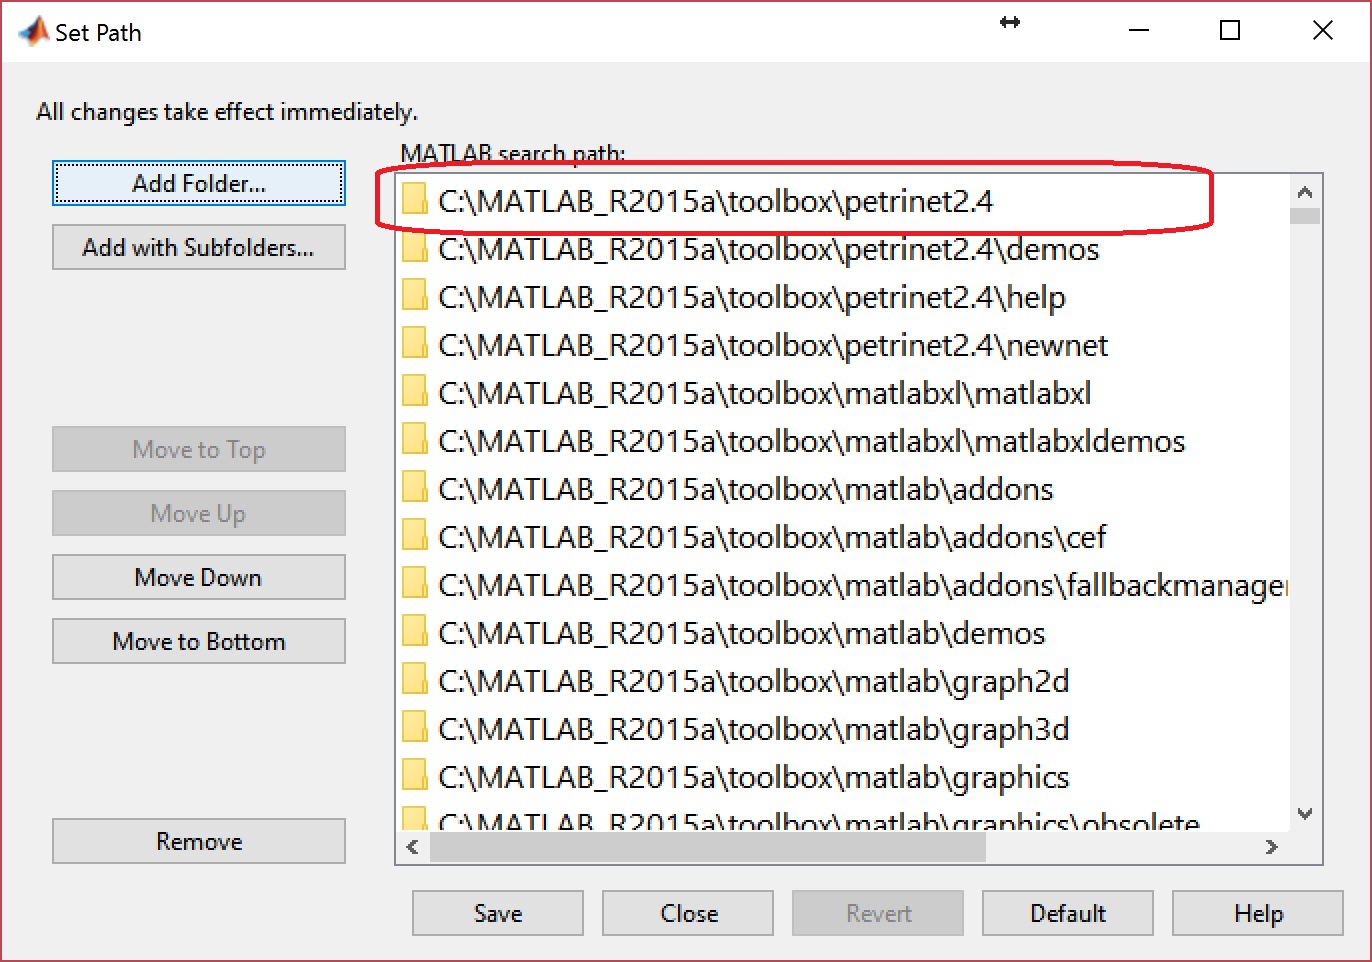Click the horizontal scroll right arrow

coord(1272,847)
